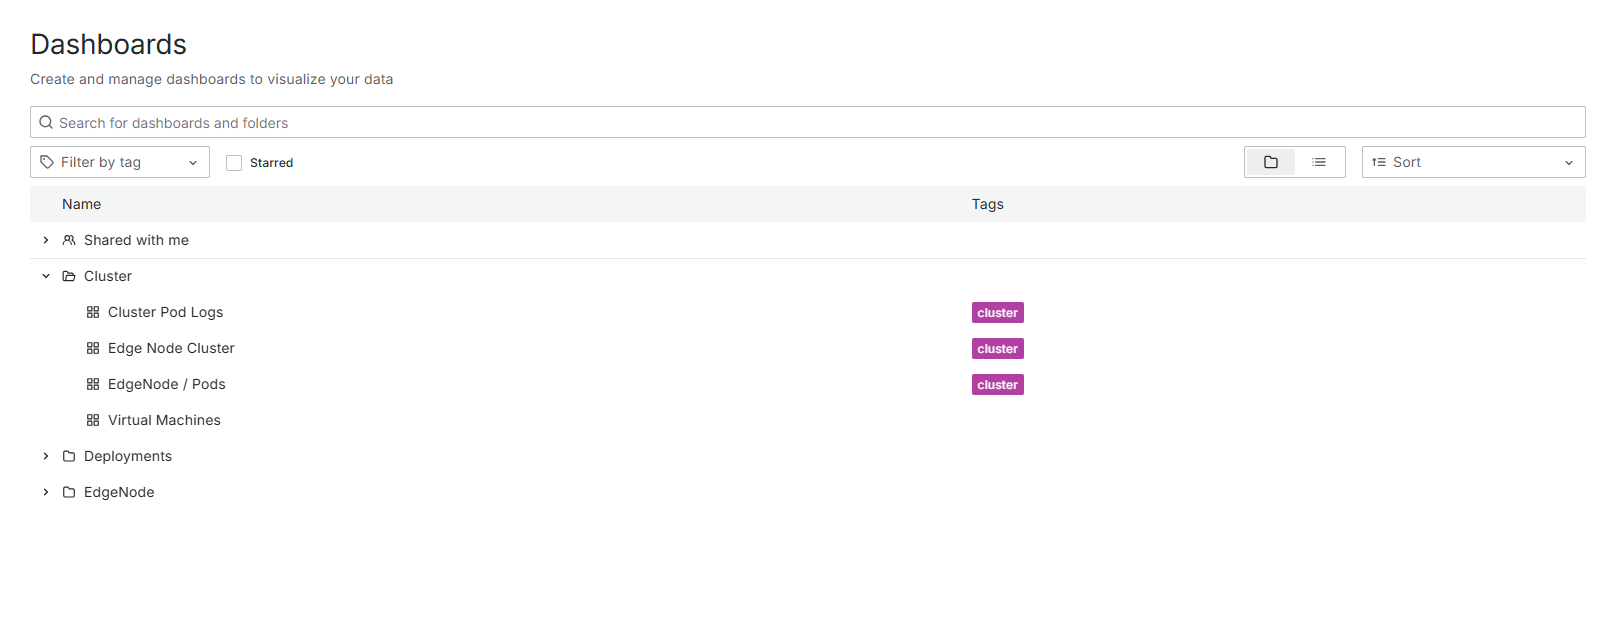Click the dashboard icon beside Edge Node Cluster
Viewport: 1604px width, 624px height.
[x=93, y=348]
